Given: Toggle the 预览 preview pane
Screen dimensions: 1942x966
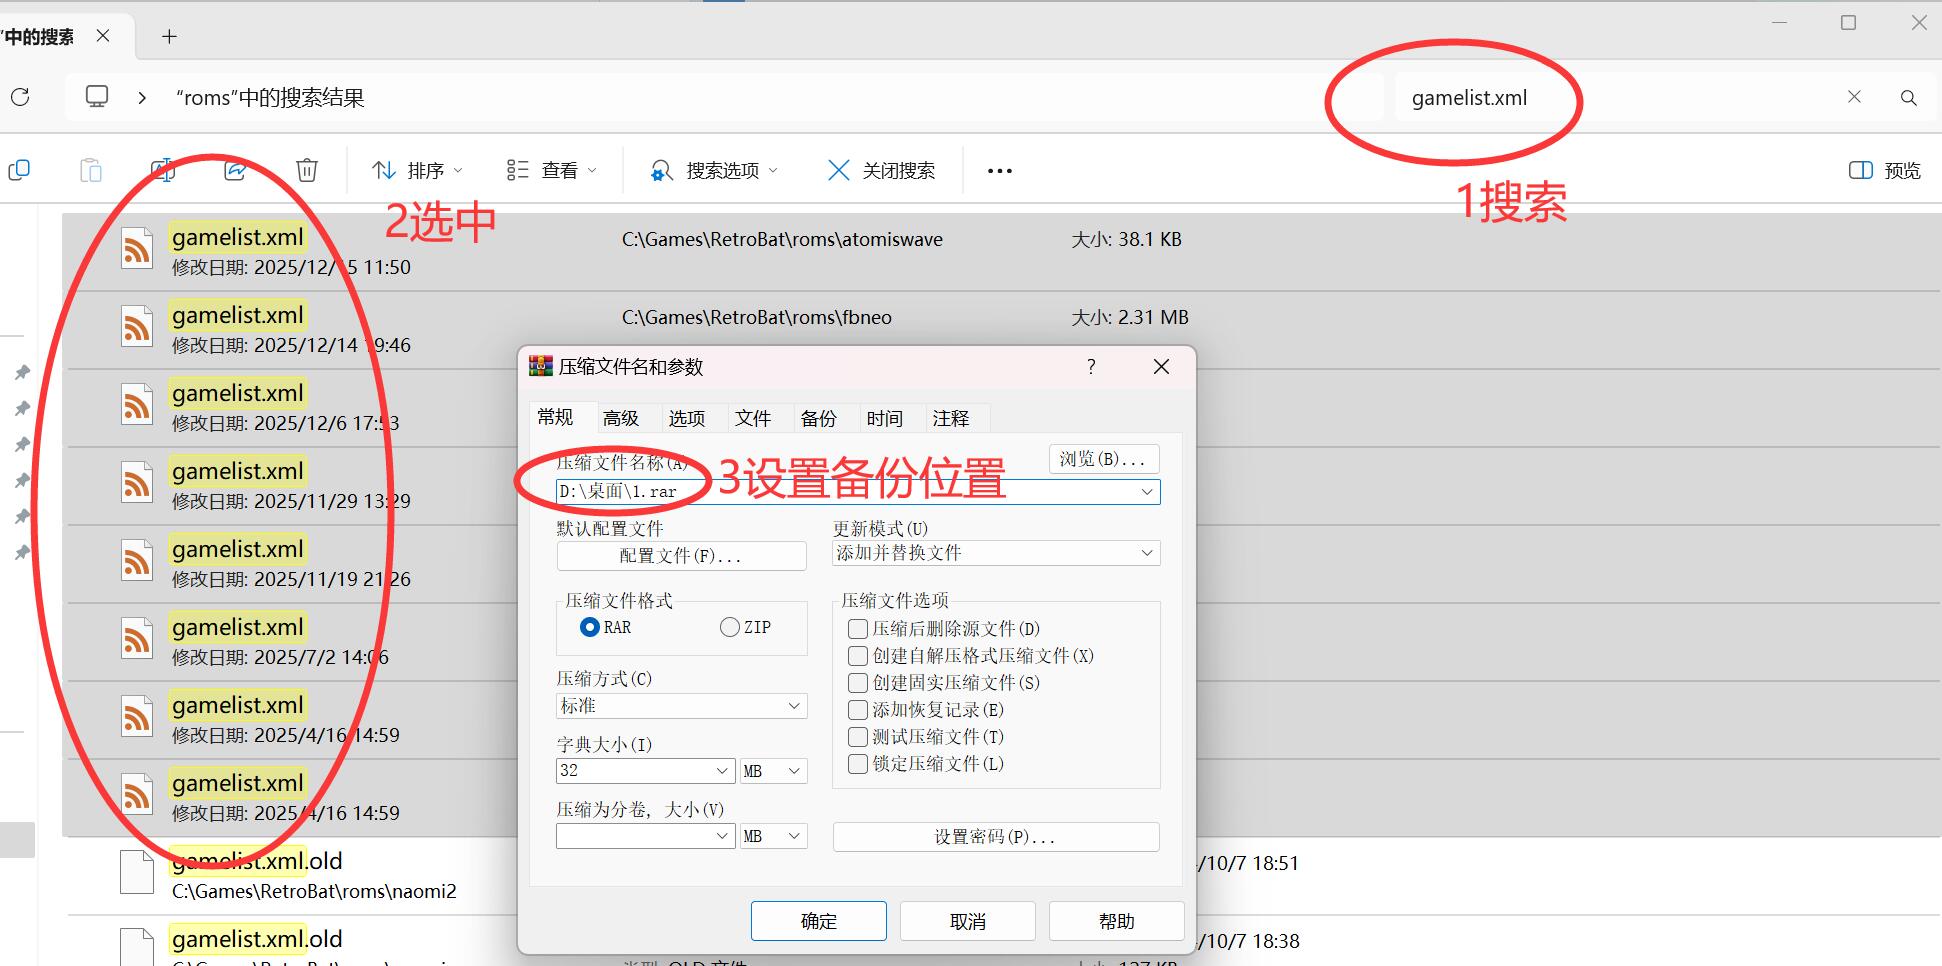Looking at the screenshot, I should (1883, 170).
